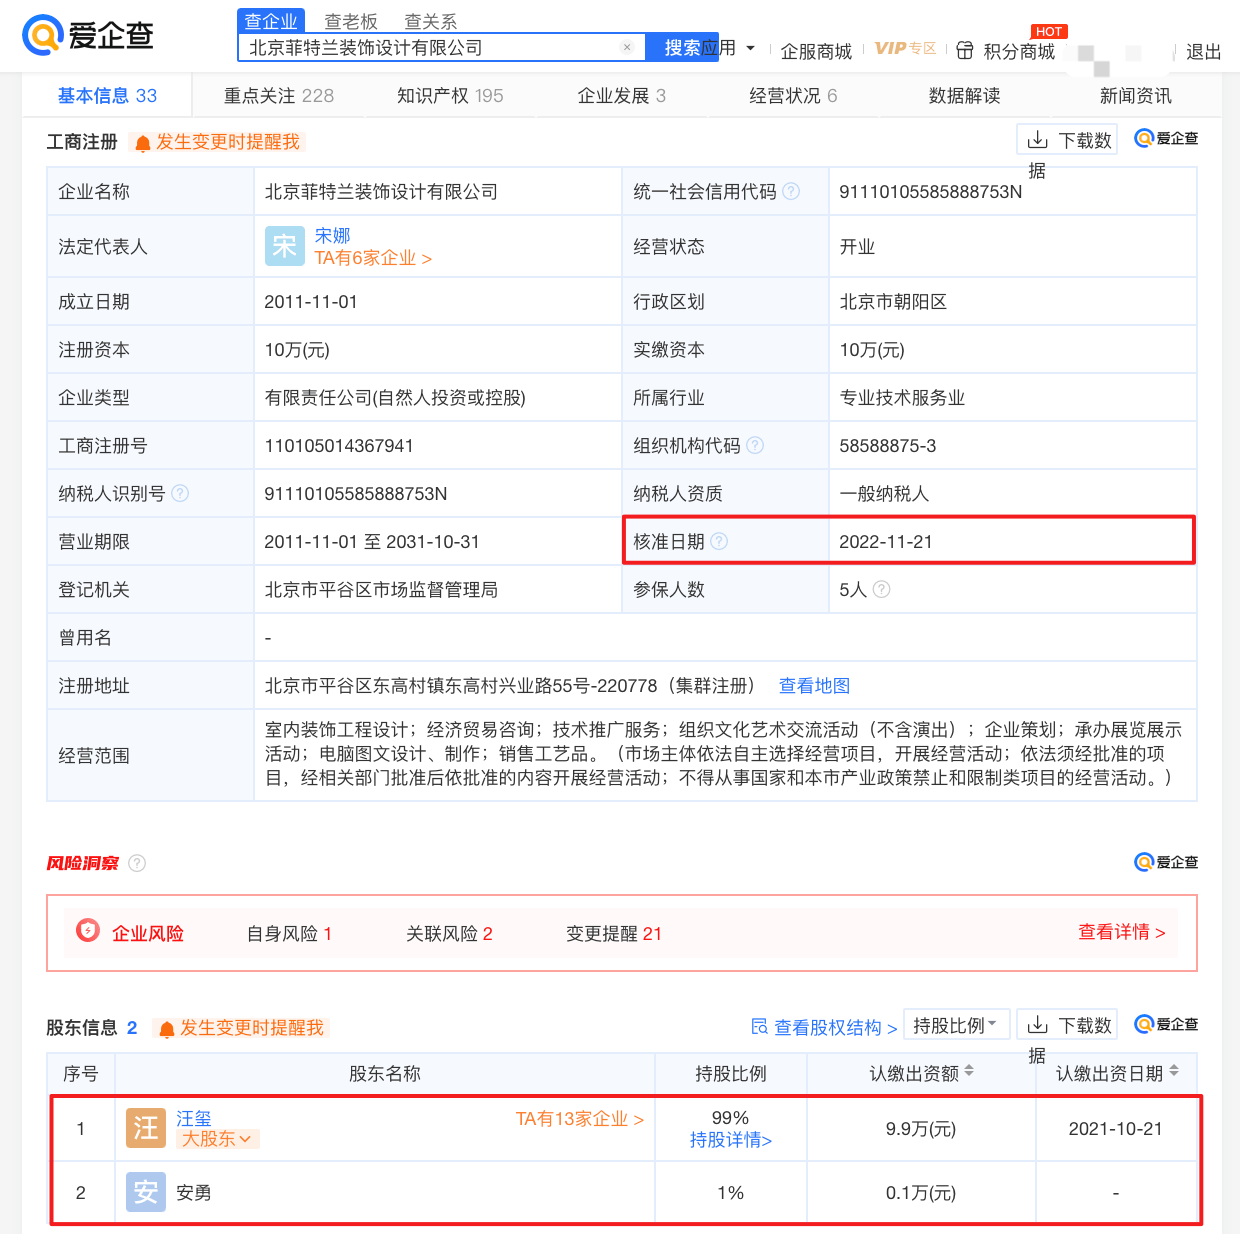Viewport: 1240px width, 1234px height.
Task: Click the 宋 avatar of the legal representative
Action: pyautogui.click(x=284, y=246)
